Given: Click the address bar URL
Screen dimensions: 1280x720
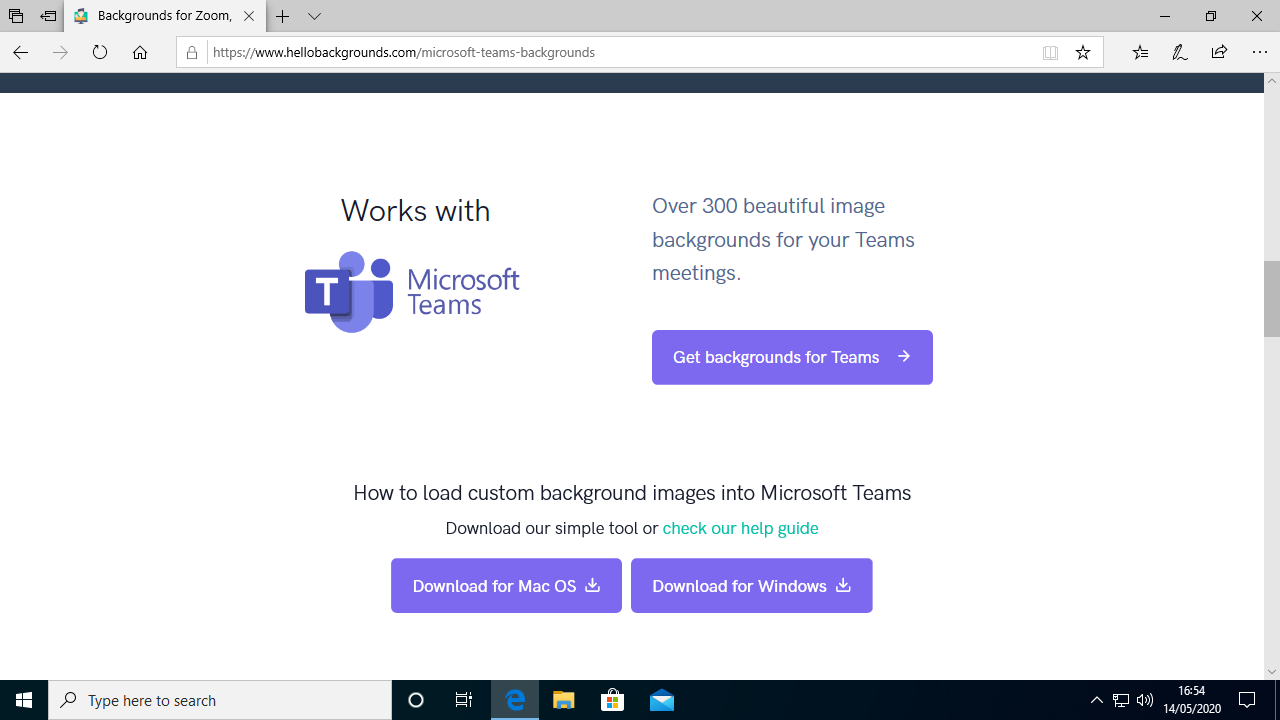Looking at the screenshot, I should pyautogui.click(x=404, y=53).
